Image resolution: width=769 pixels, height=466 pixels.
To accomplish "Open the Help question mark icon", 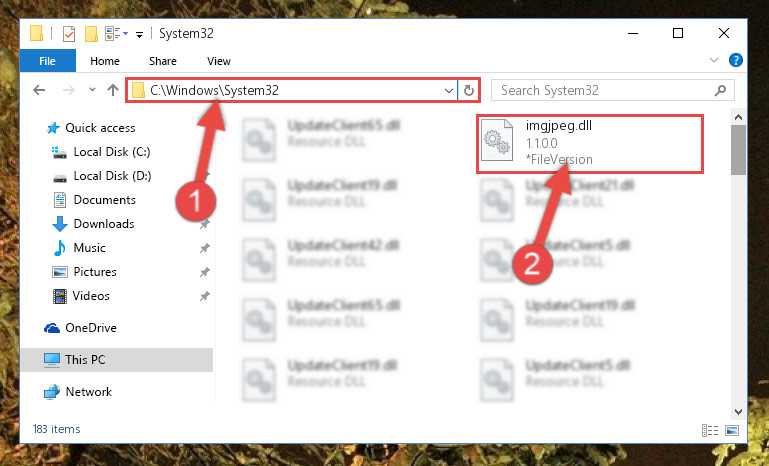I will point(735,60).
